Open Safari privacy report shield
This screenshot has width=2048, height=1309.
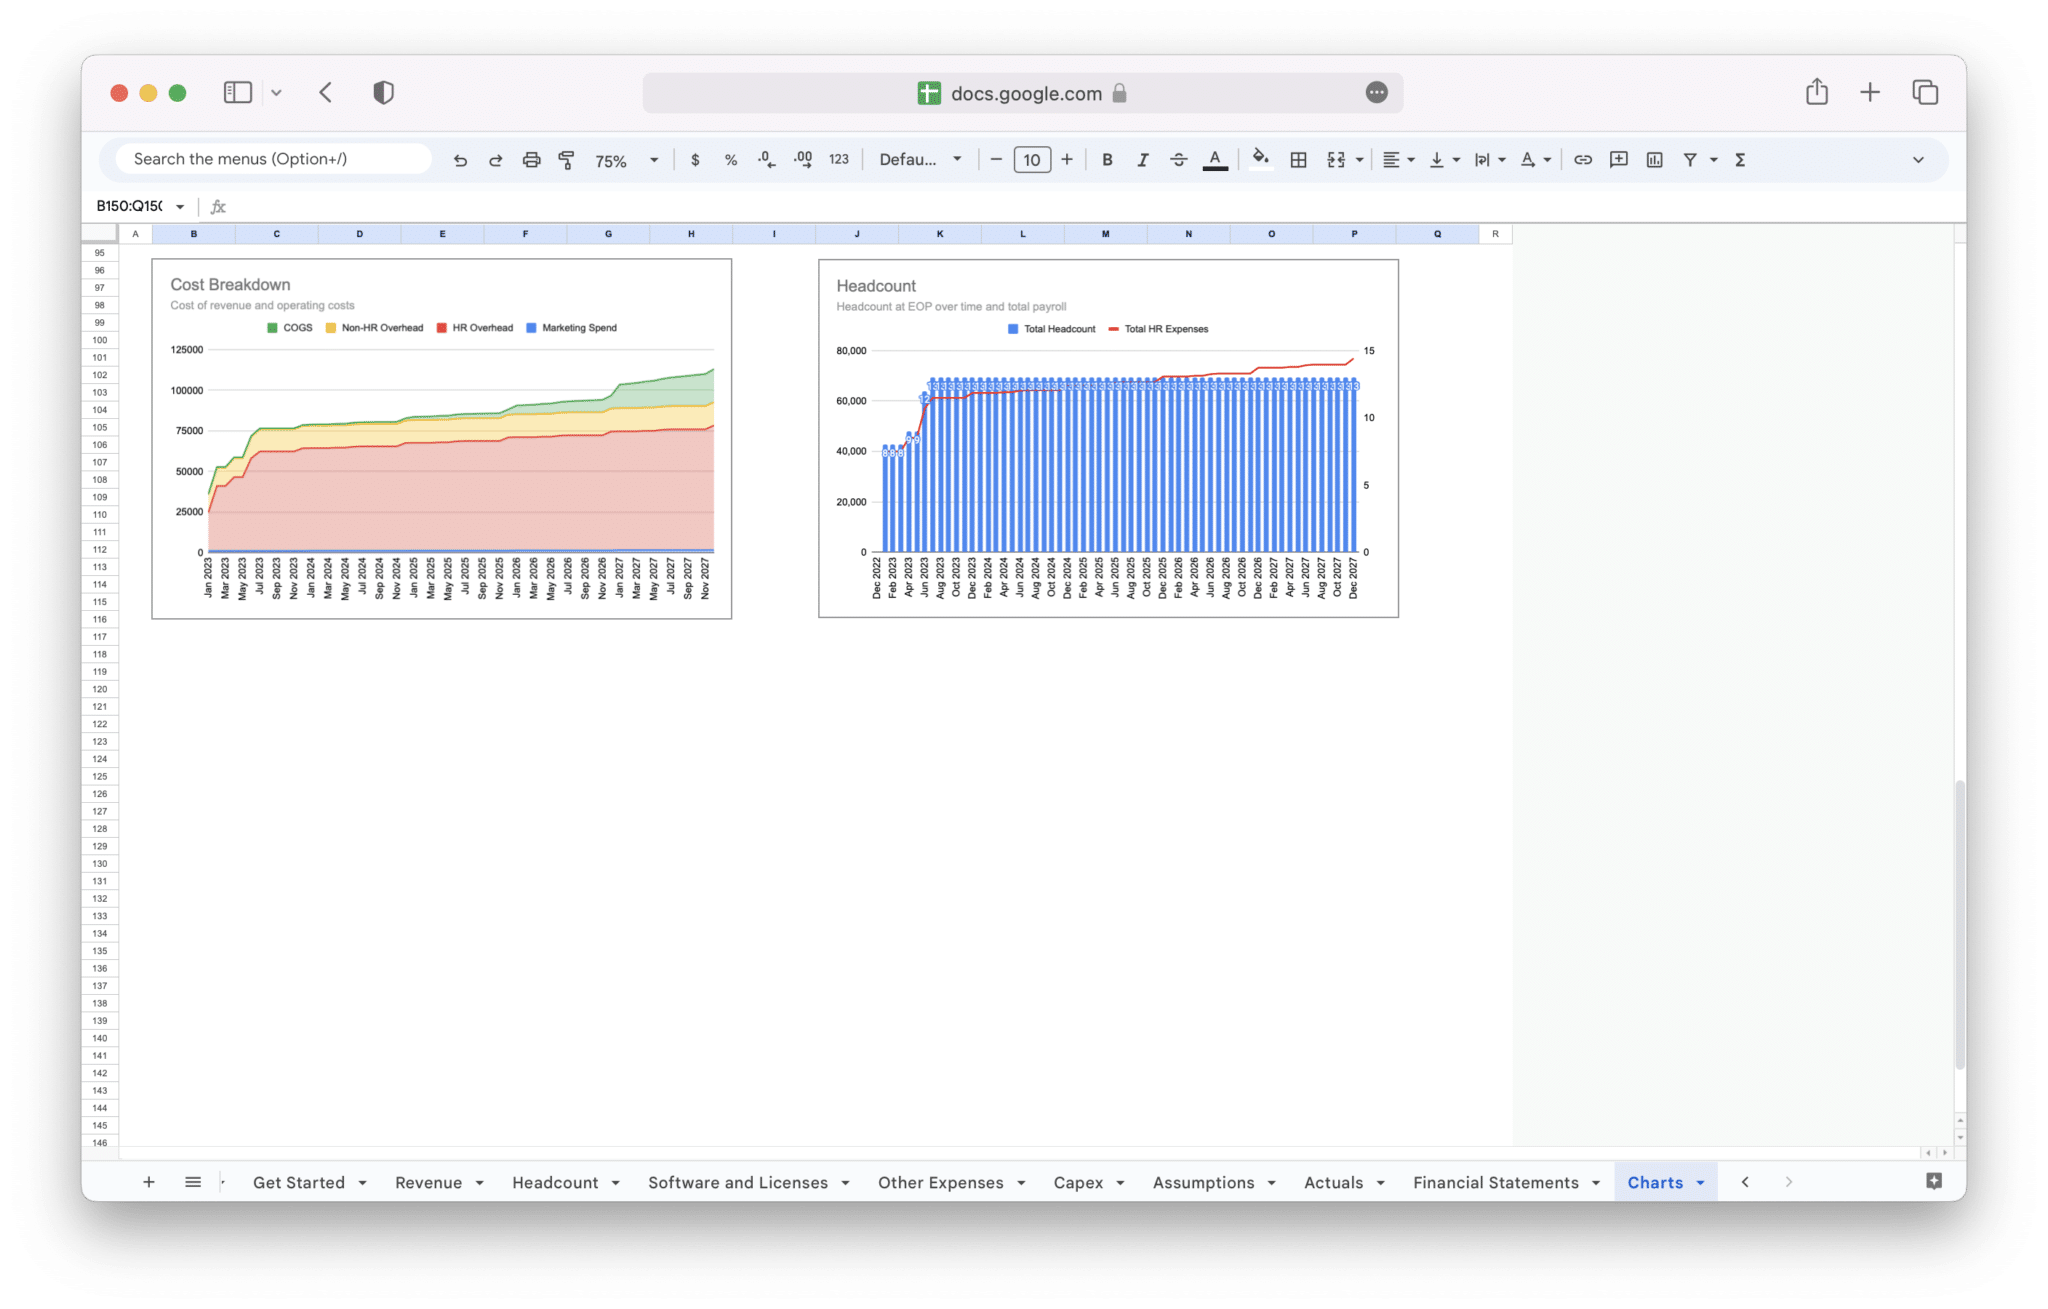[383, 93]
